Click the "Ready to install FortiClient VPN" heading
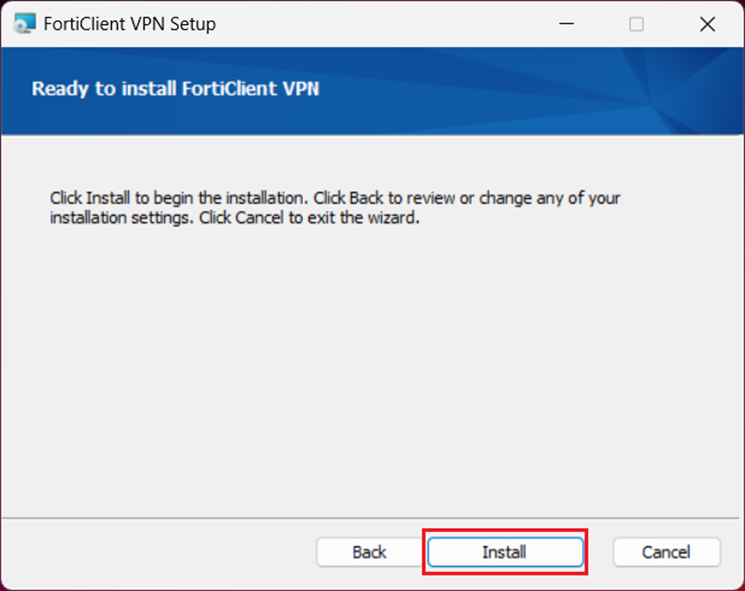Screen dimensions: 745x591 (x=175, y=88)
